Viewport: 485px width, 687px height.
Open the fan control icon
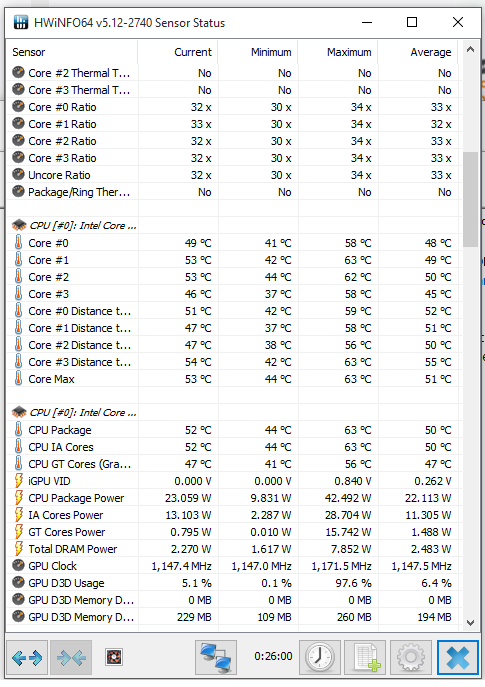[114, 657]
